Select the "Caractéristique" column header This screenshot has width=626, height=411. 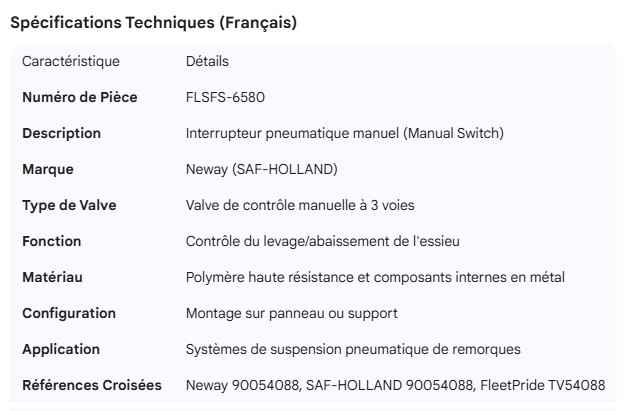point(71,62)
